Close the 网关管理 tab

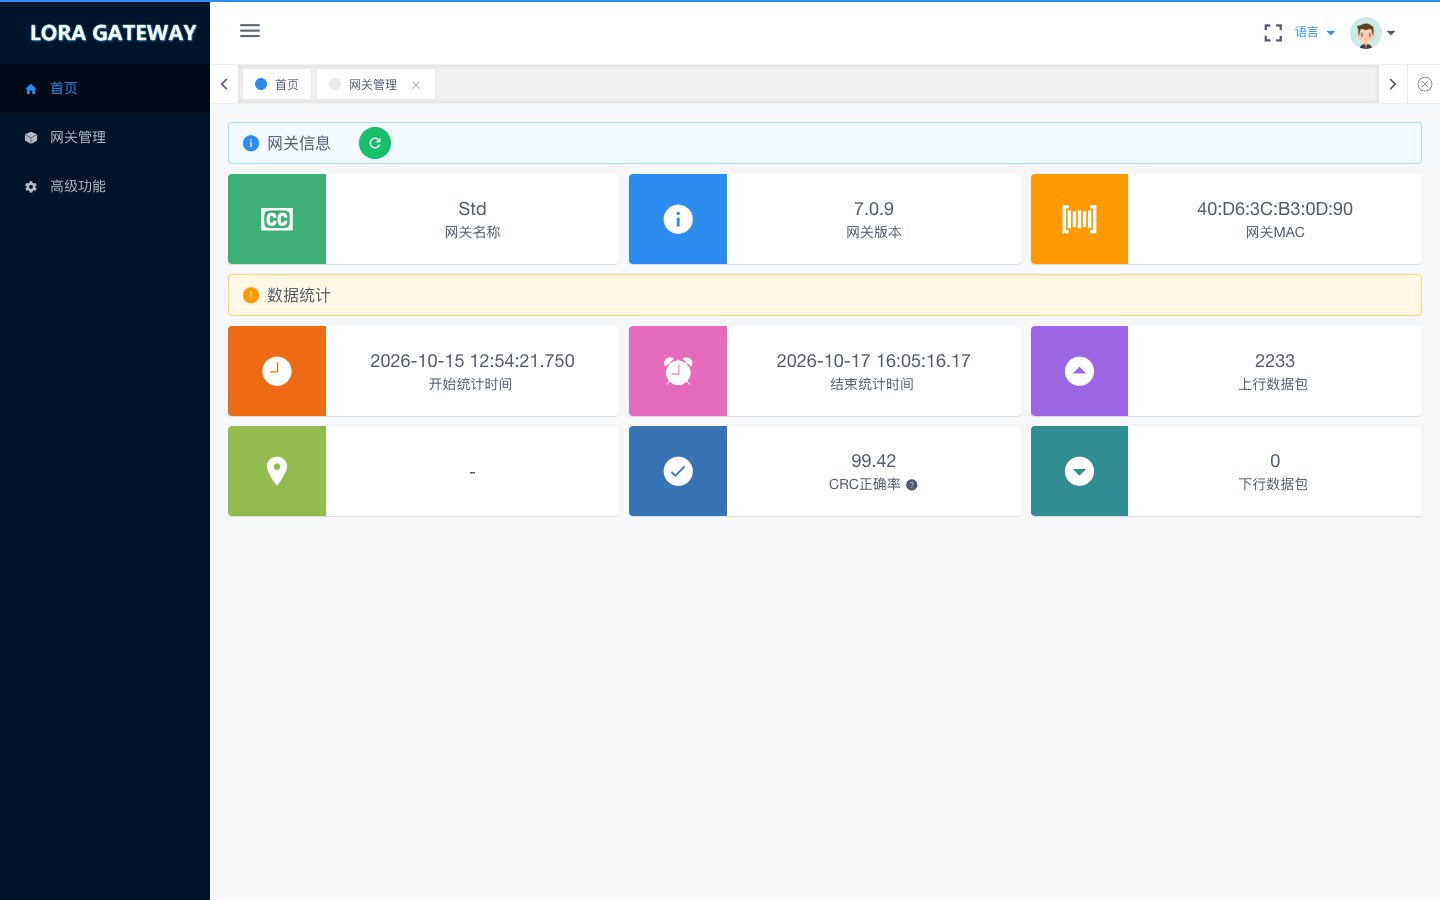[x=416, y=85]
